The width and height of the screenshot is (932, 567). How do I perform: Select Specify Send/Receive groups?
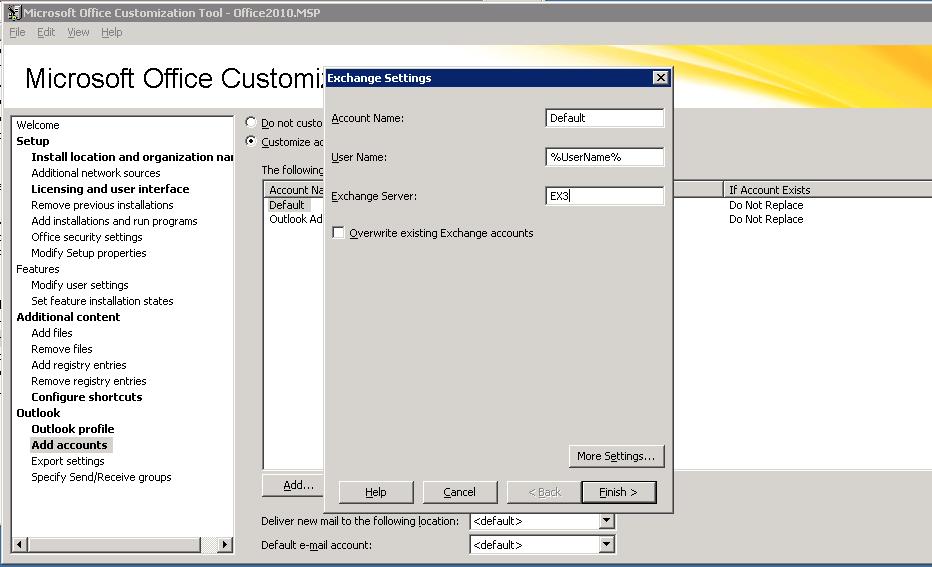[101, 477]
